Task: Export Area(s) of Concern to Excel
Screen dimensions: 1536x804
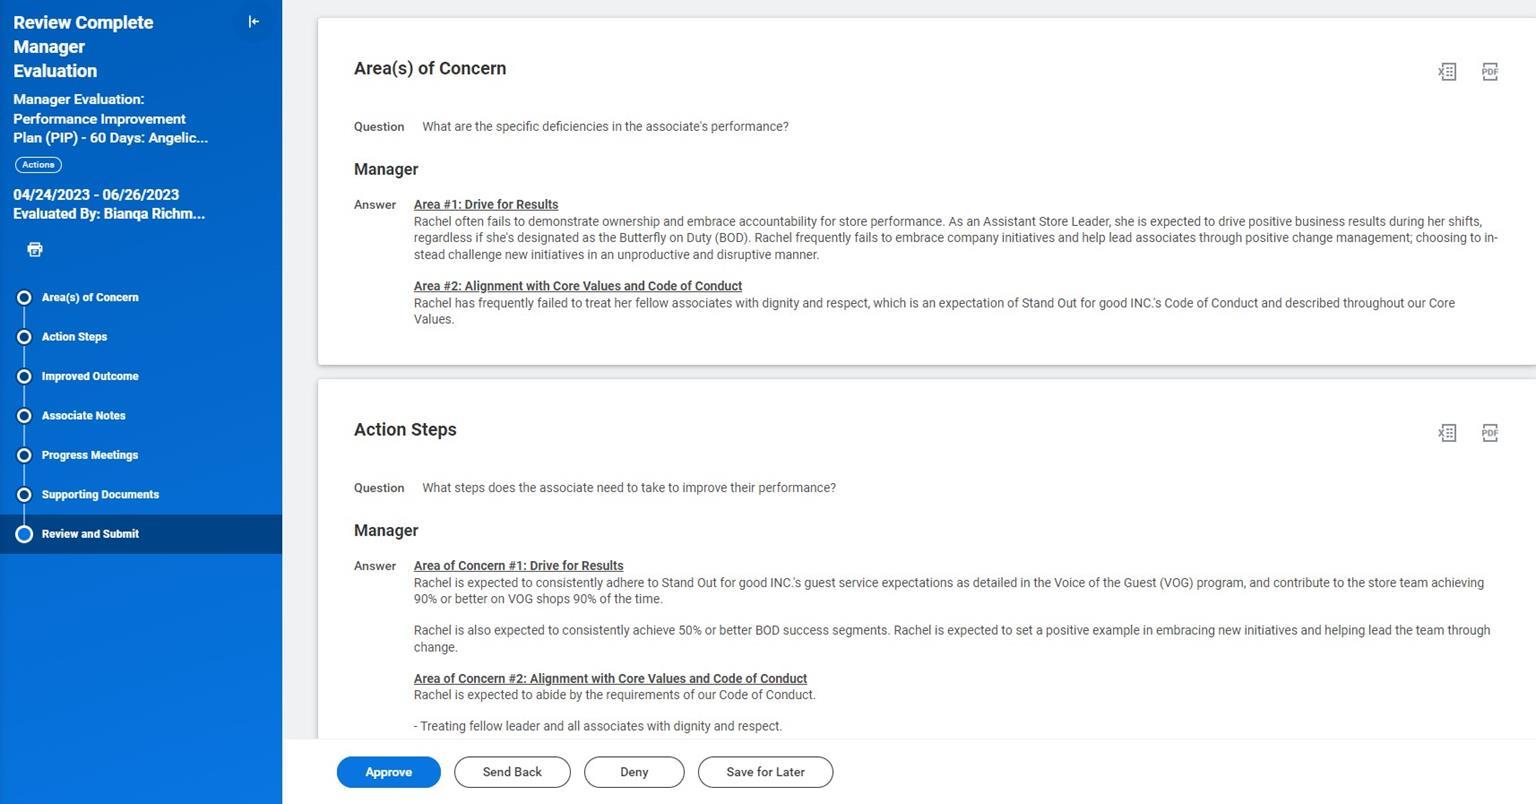Action: (1447, 71)
